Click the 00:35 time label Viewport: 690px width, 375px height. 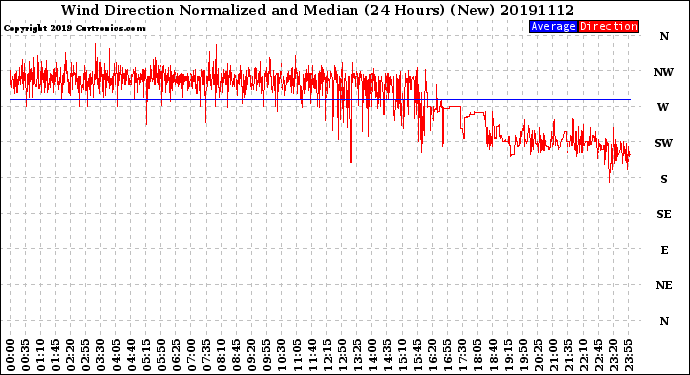[x=26, y=355]
